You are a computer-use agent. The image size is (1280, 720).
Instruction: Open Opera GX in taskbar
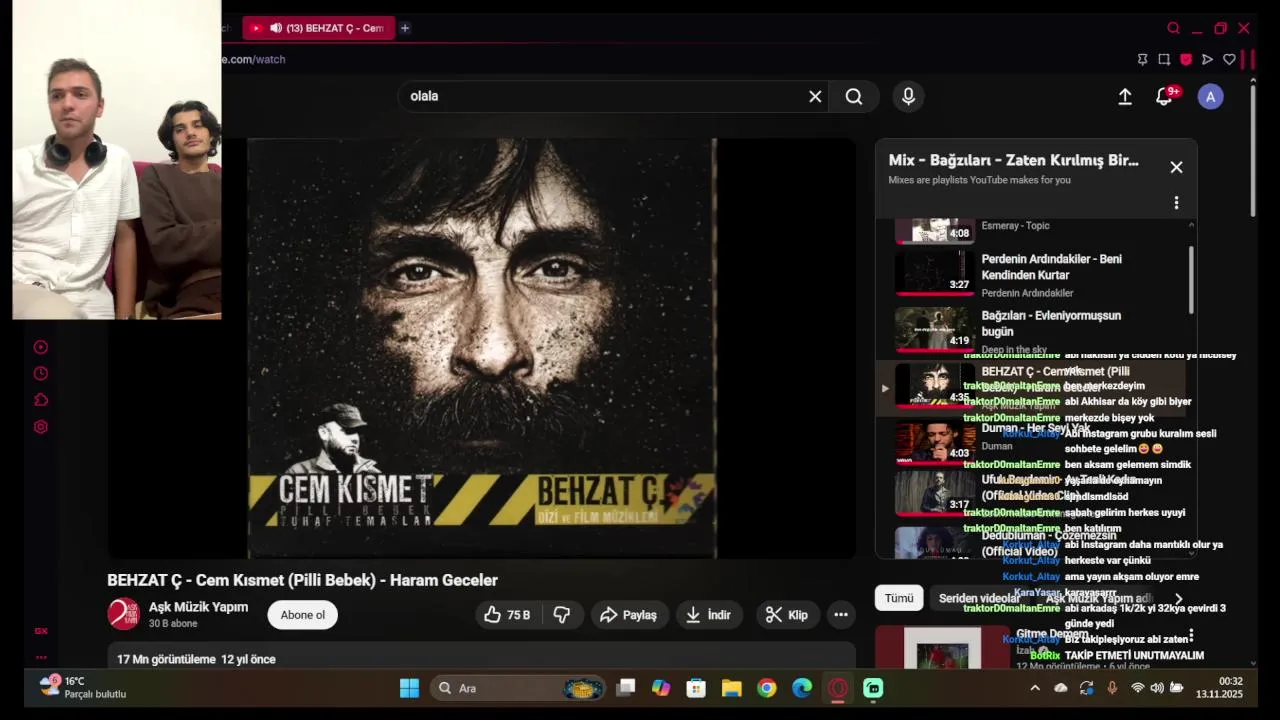pyautogui.click(x=838, y=688)
